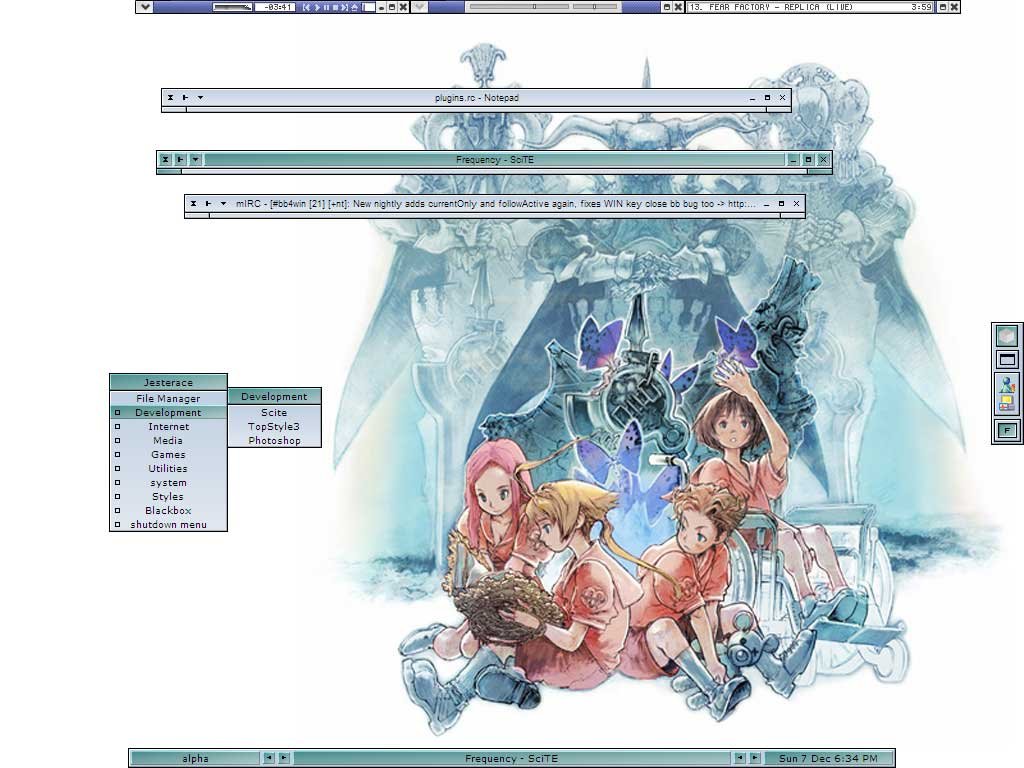
Task: Click the hourglass icon on the Notepad title bar
Action: 170,98
